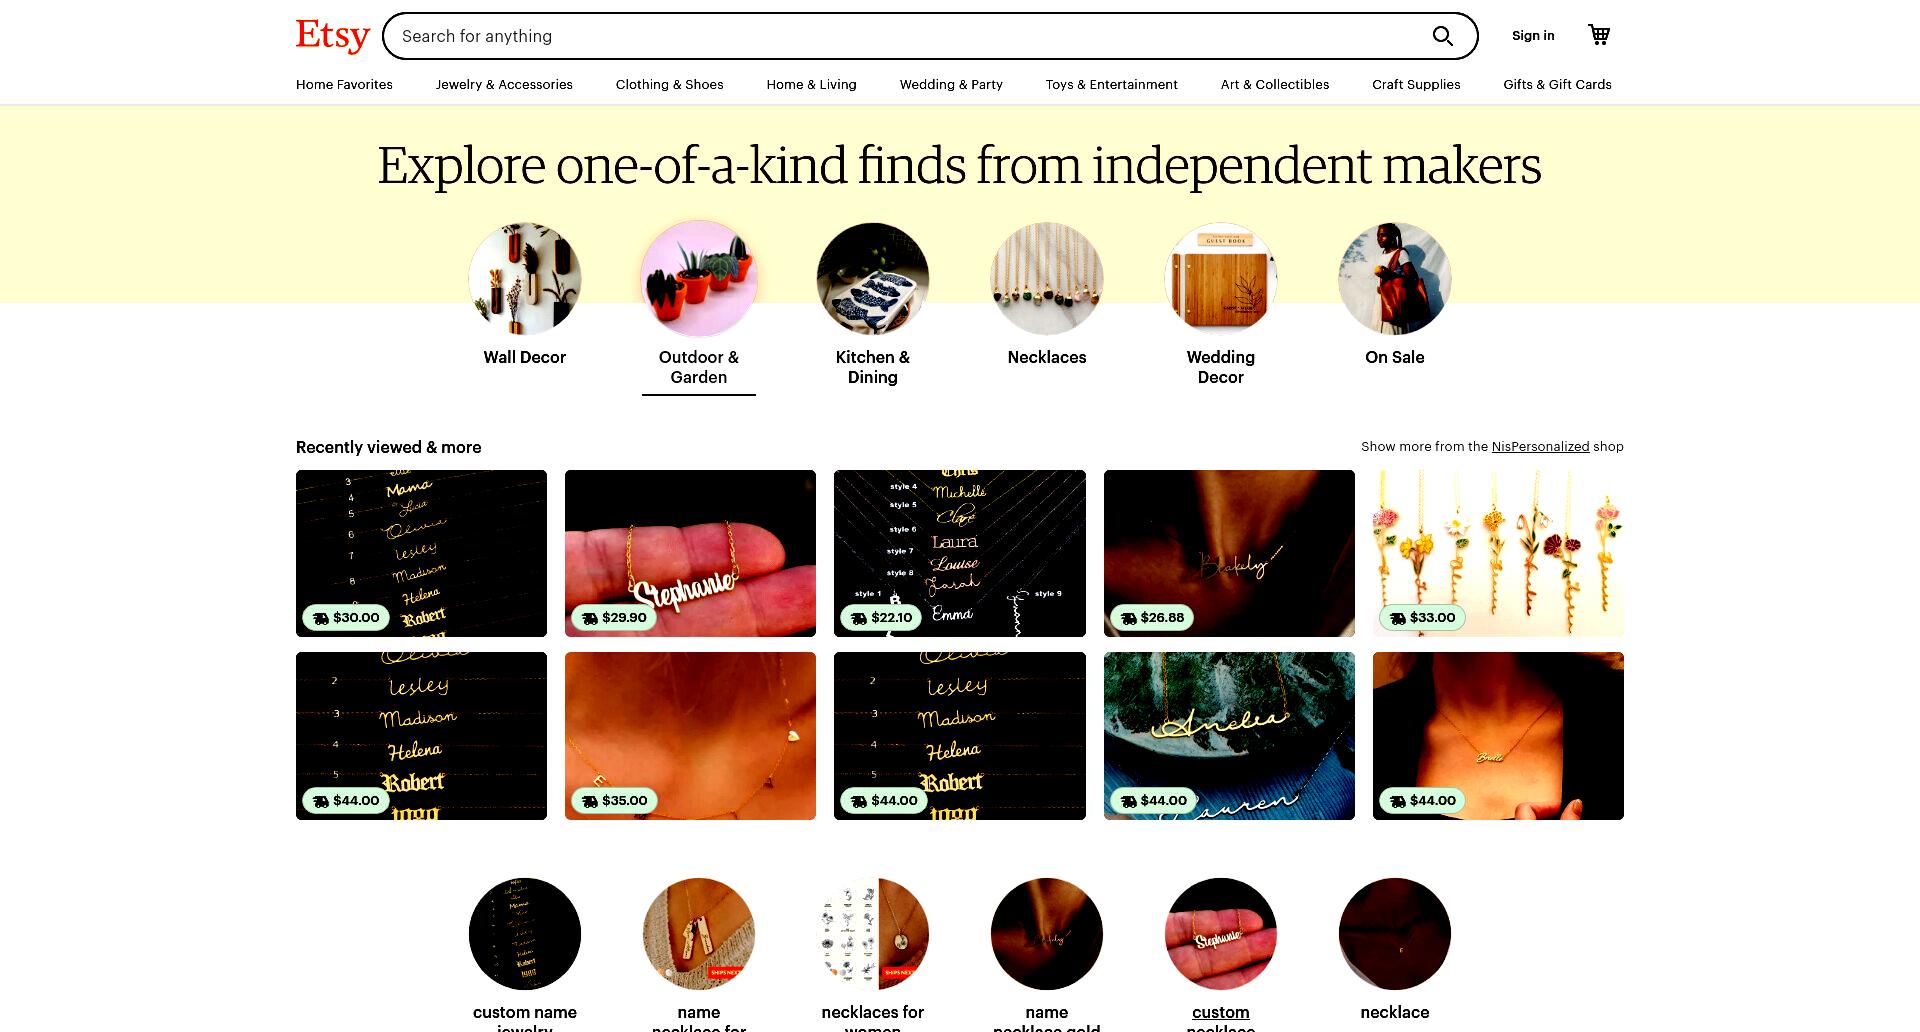Open Gifts & Gift Cards menu
The height and width of the screenshot is (1032, 1920).
coord(1557,85)
